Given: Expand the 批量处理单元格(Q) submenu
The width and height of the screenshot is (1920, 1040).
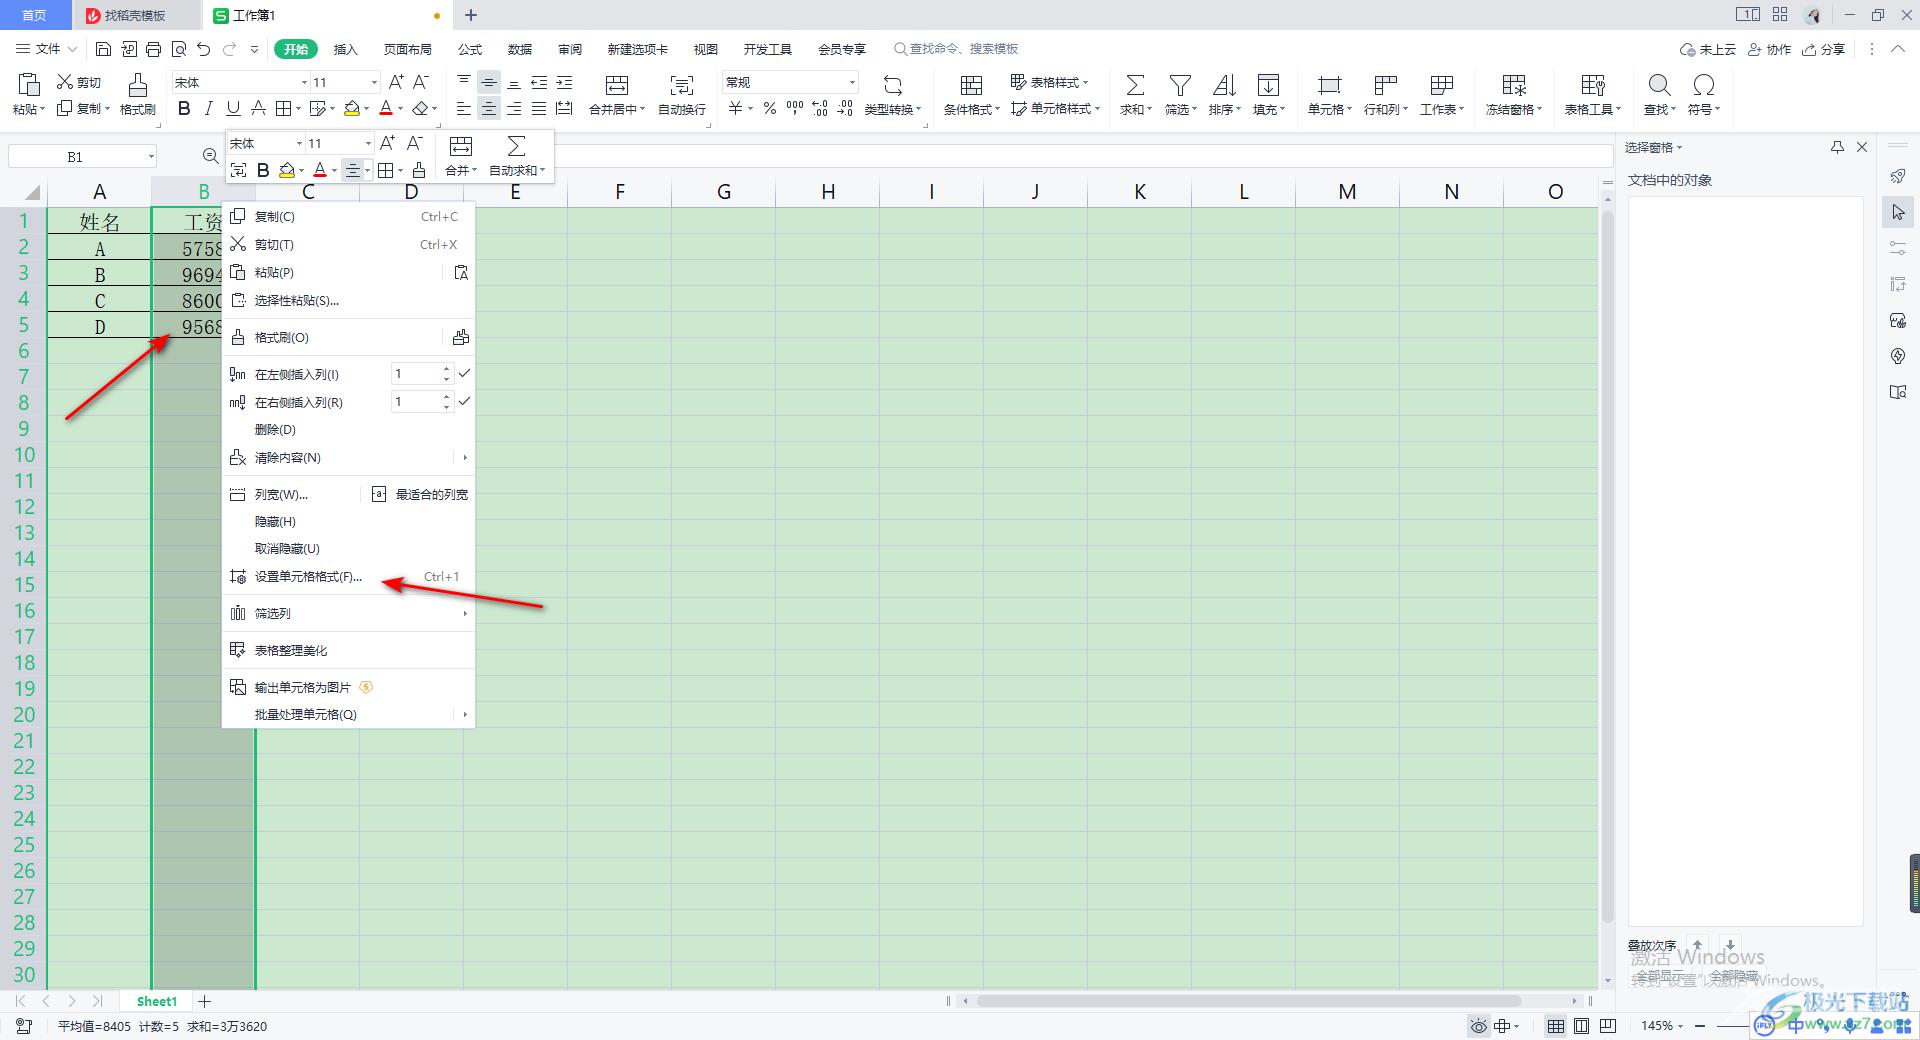Looking at the screenshot, I should (348, 714).
